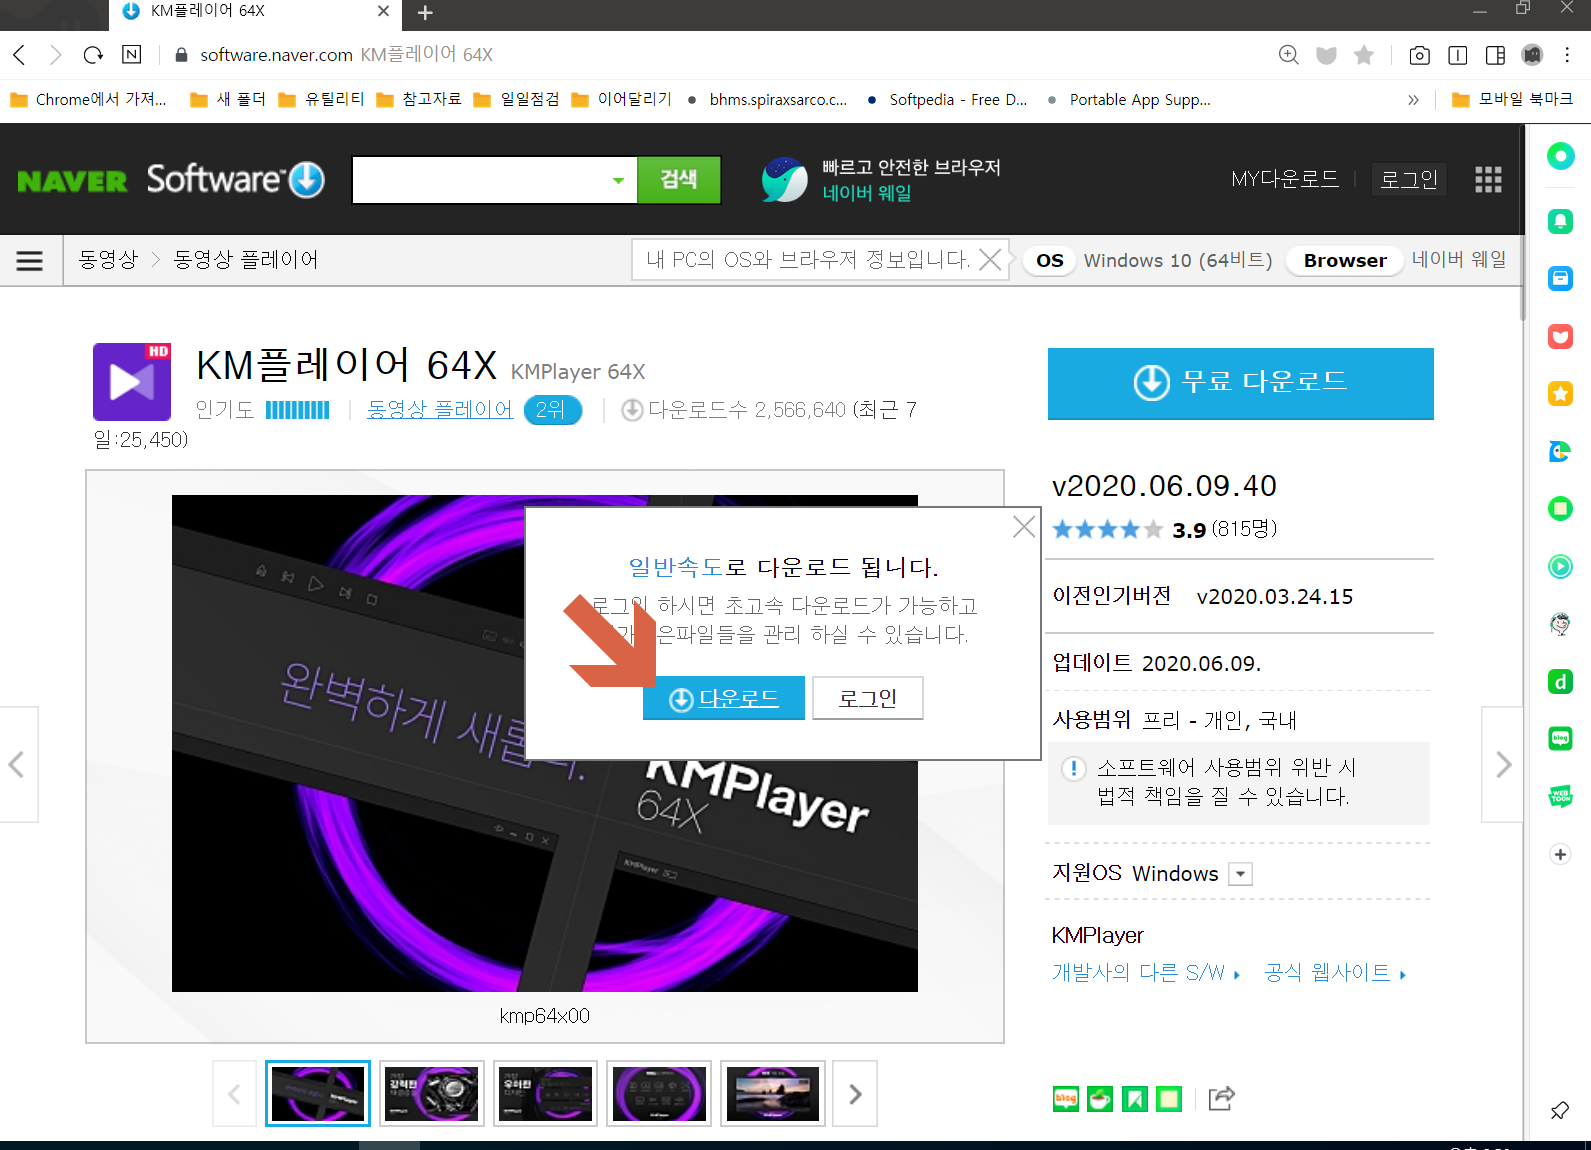
Task: Expand the search box dropdown arrow
Action: pos(618,180)
